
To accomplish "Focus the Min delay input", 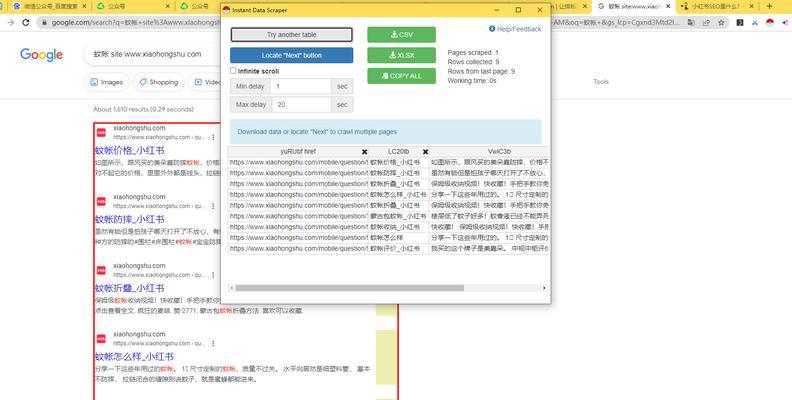I will pos(301,86).
